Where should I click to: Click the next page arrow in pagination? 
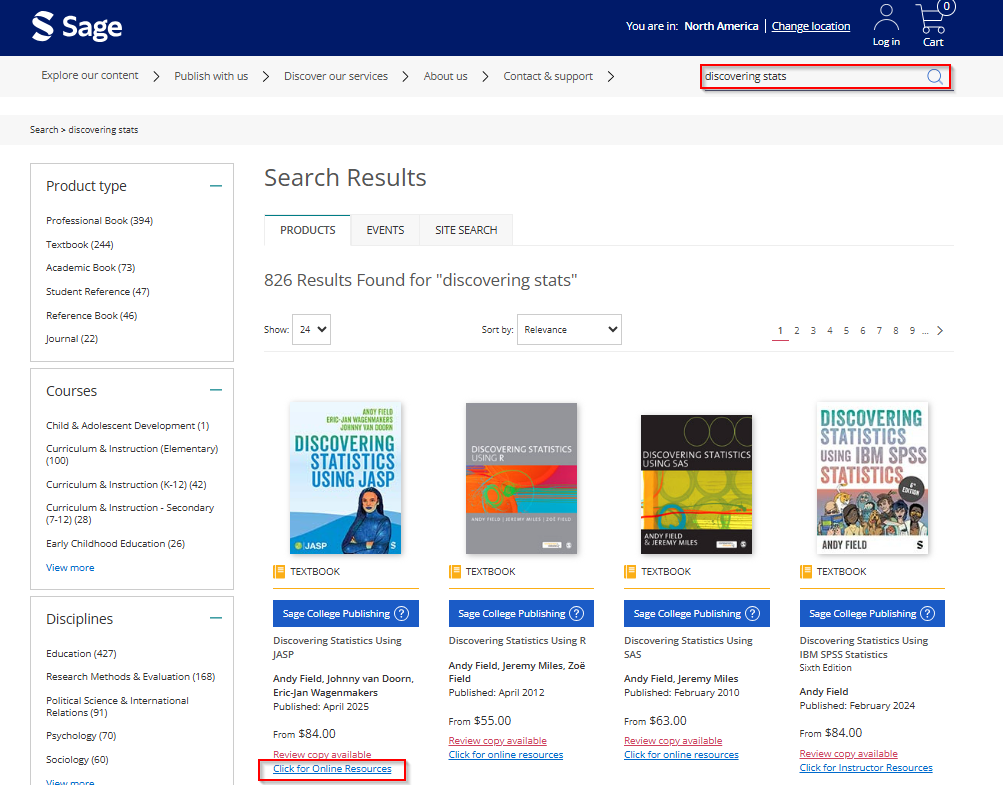pyautogui.click(x=940, y=331)
